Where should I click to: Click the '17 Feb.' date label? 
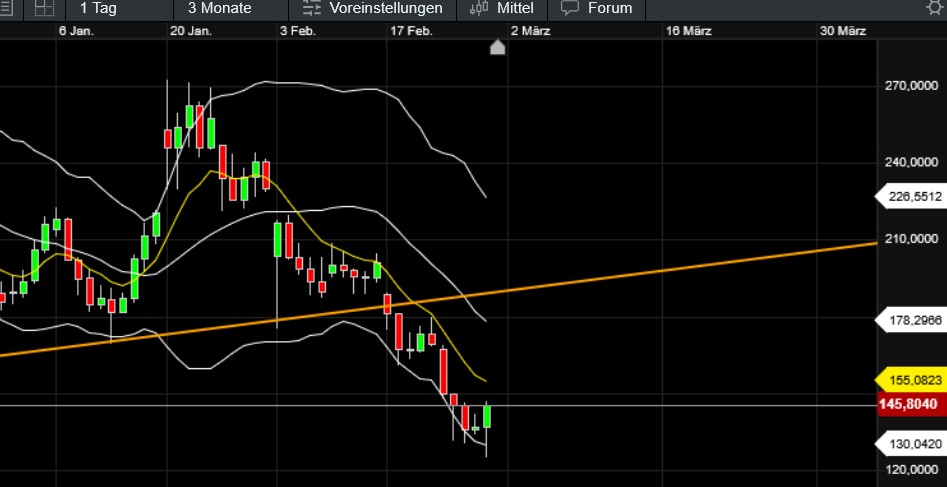point(411,31)
